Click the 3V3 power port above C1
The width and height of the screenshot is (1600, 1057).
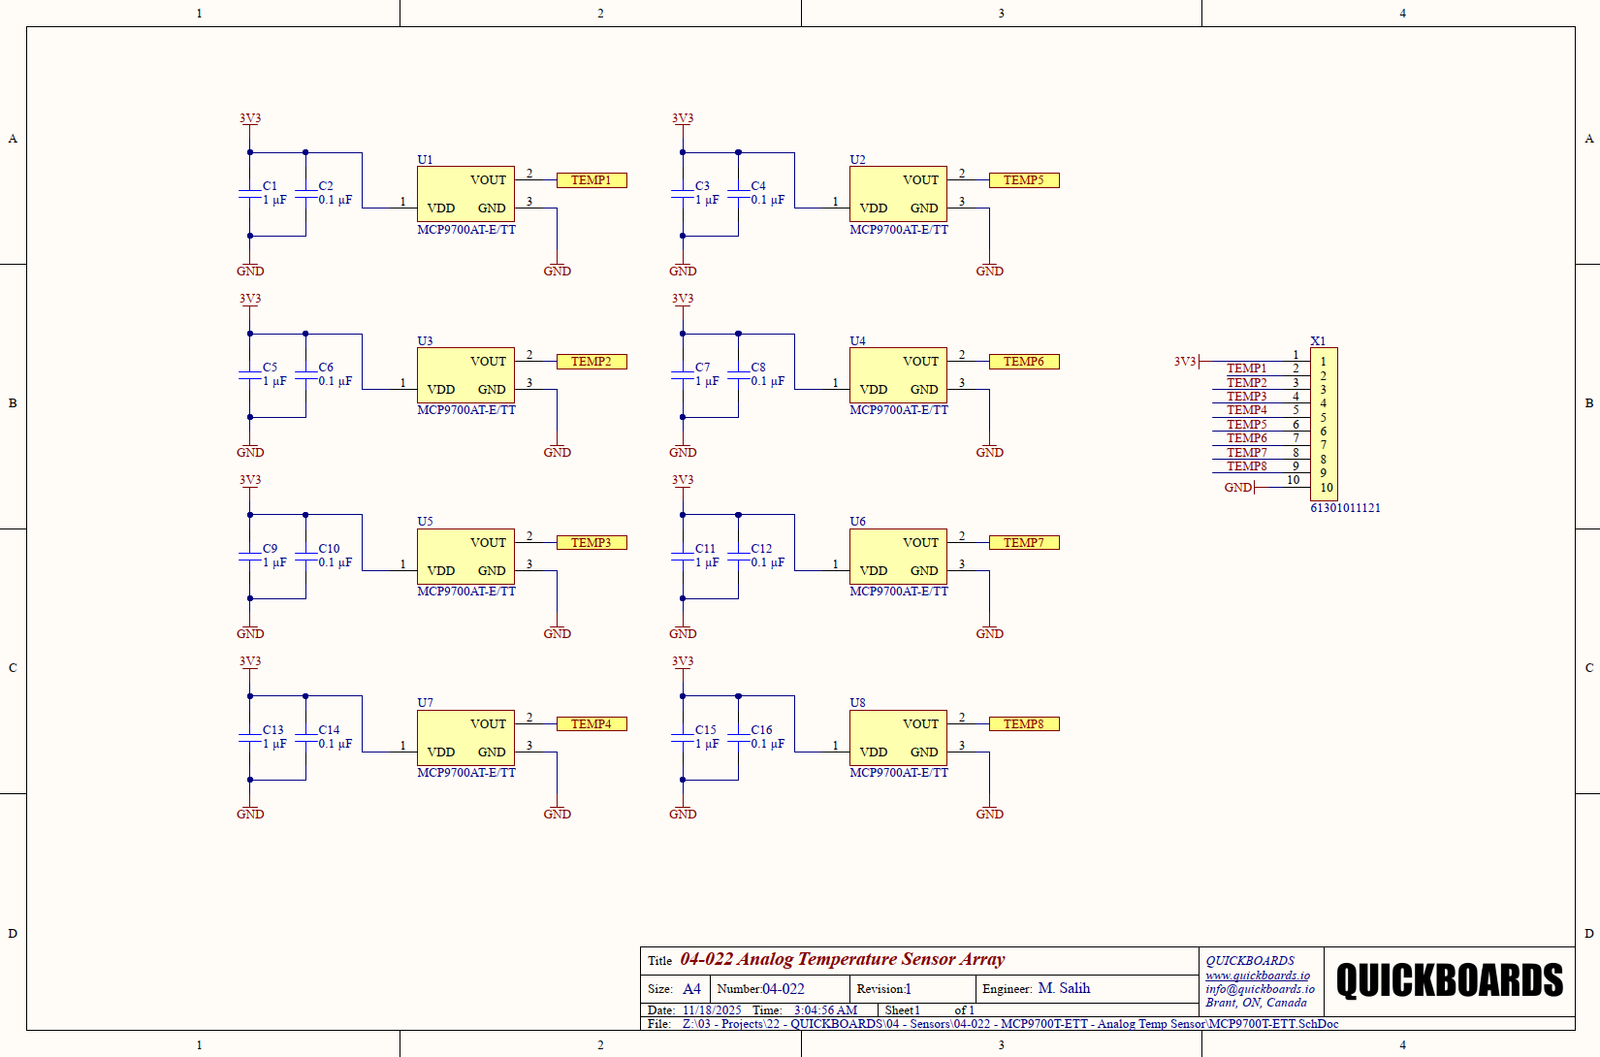(x=250, y=119)
